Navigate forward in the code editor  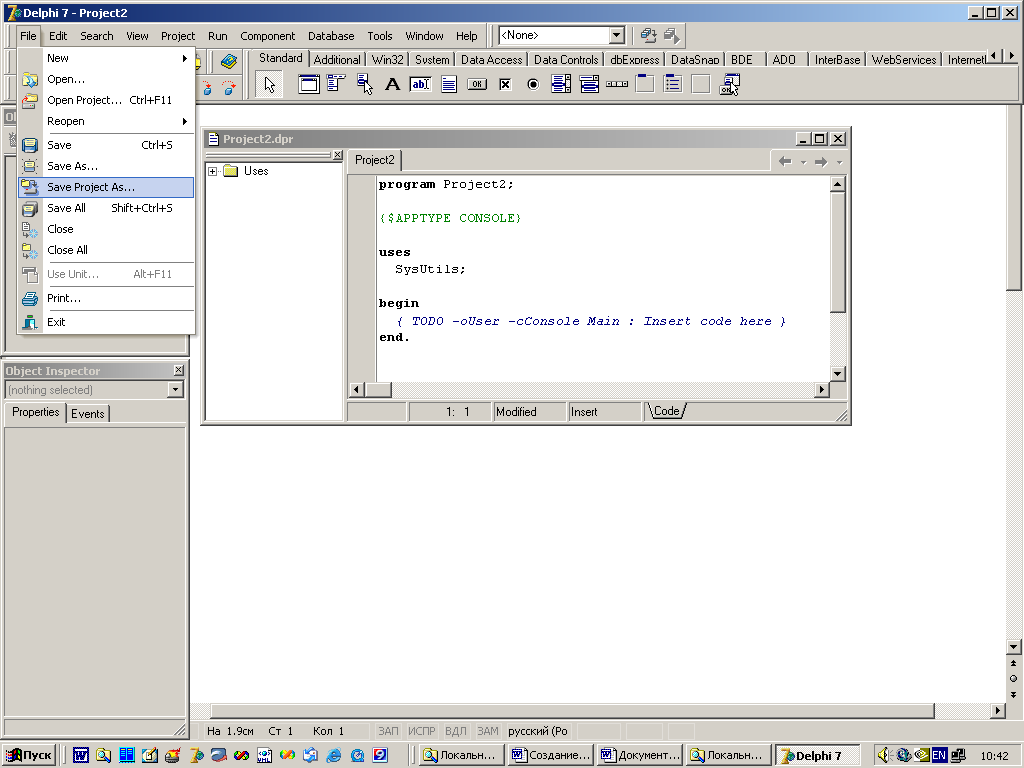[x=821, y=162]
